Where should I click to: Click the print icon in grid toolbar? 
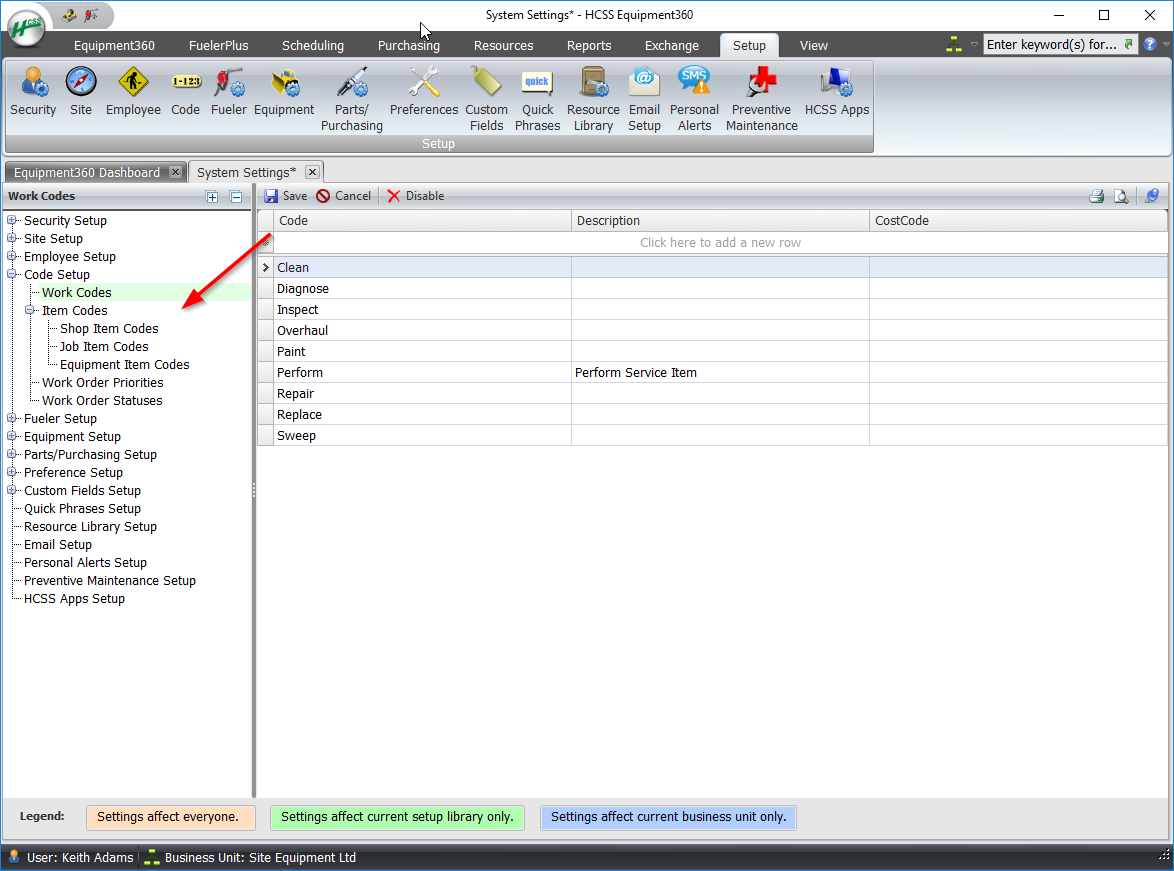click(1096, 196)
